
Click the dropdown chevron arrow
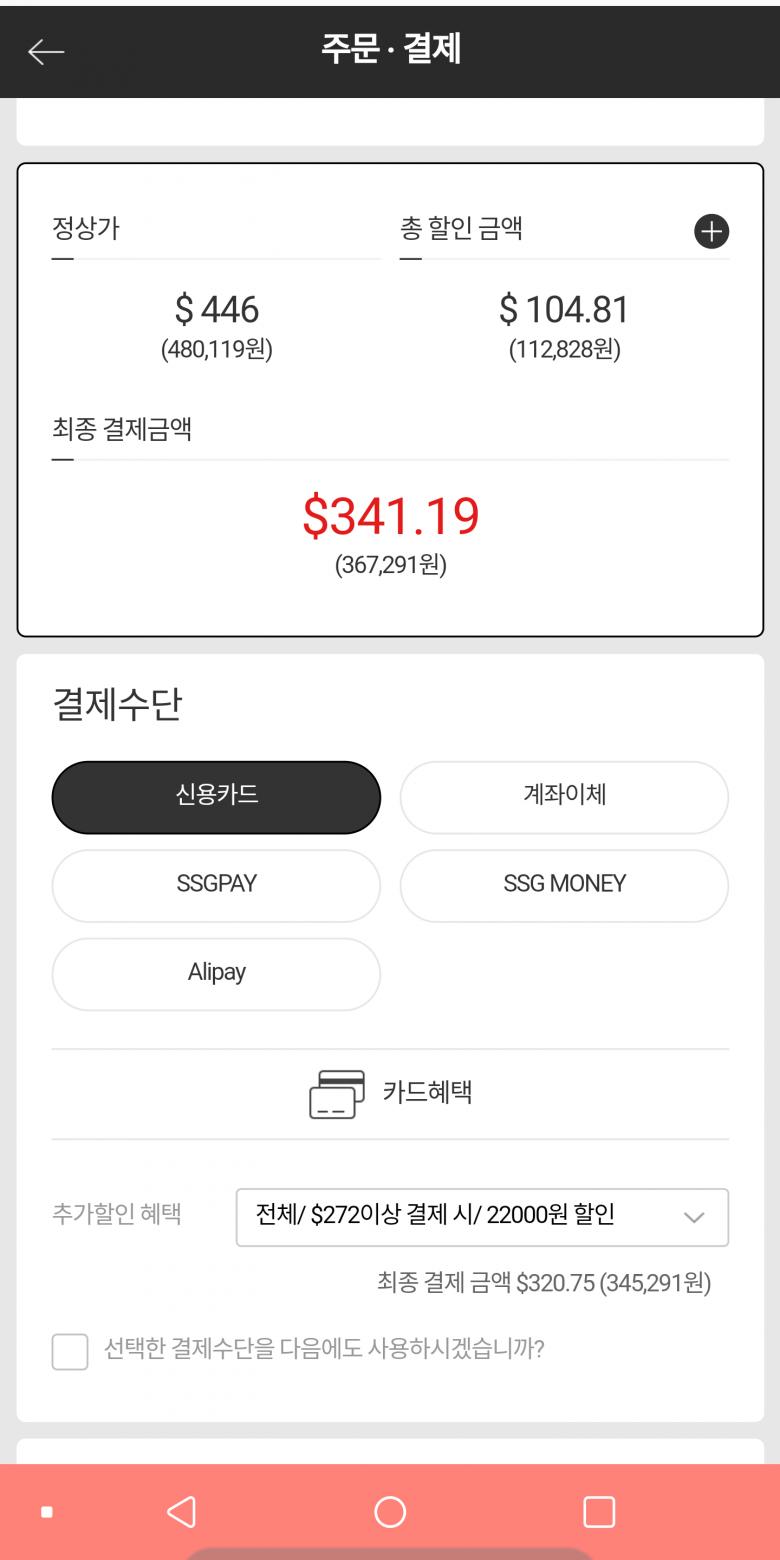pos(693,1217)
